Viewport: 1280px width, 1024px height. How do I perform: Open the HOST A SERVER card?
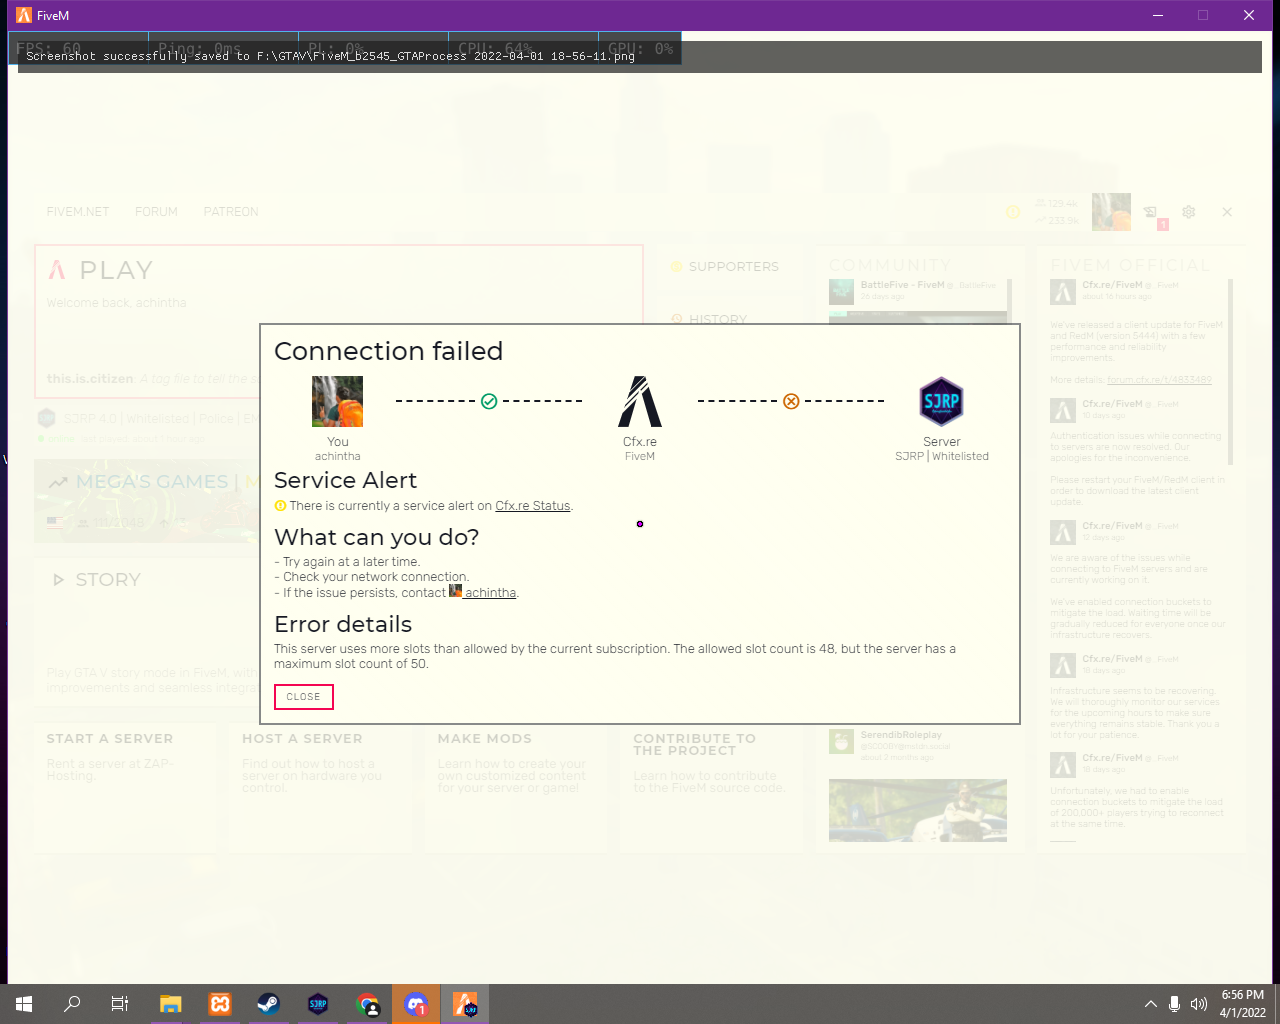[x=320, y=787]
